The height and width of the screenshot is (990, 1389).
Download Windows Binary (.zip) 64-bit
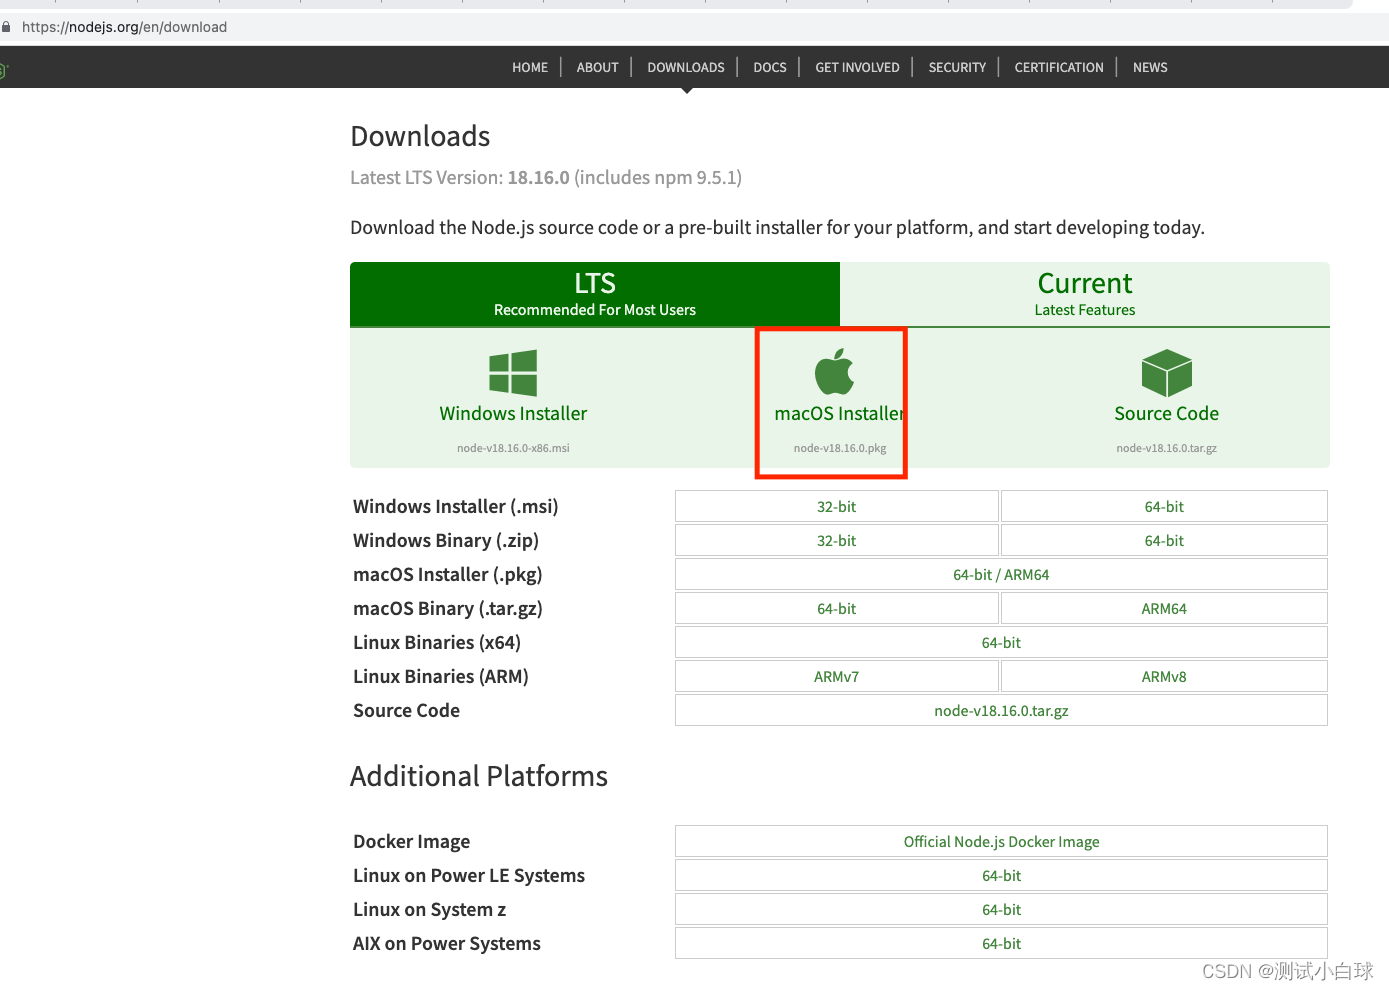point(1164,540)
